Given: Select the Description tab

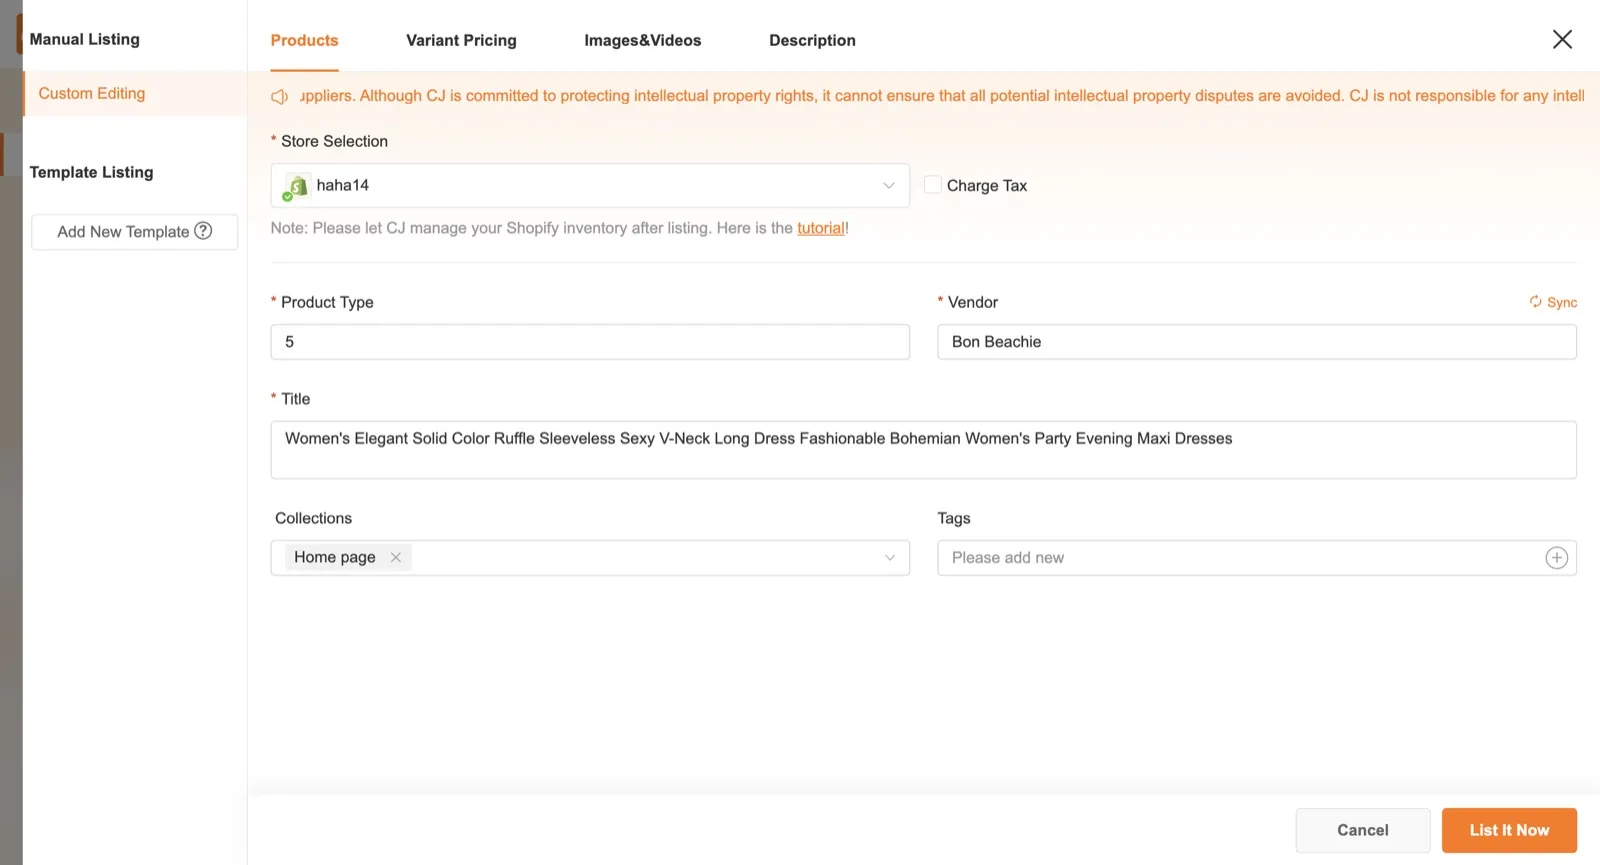Looking at the screenshot, I should coord(812,40).
